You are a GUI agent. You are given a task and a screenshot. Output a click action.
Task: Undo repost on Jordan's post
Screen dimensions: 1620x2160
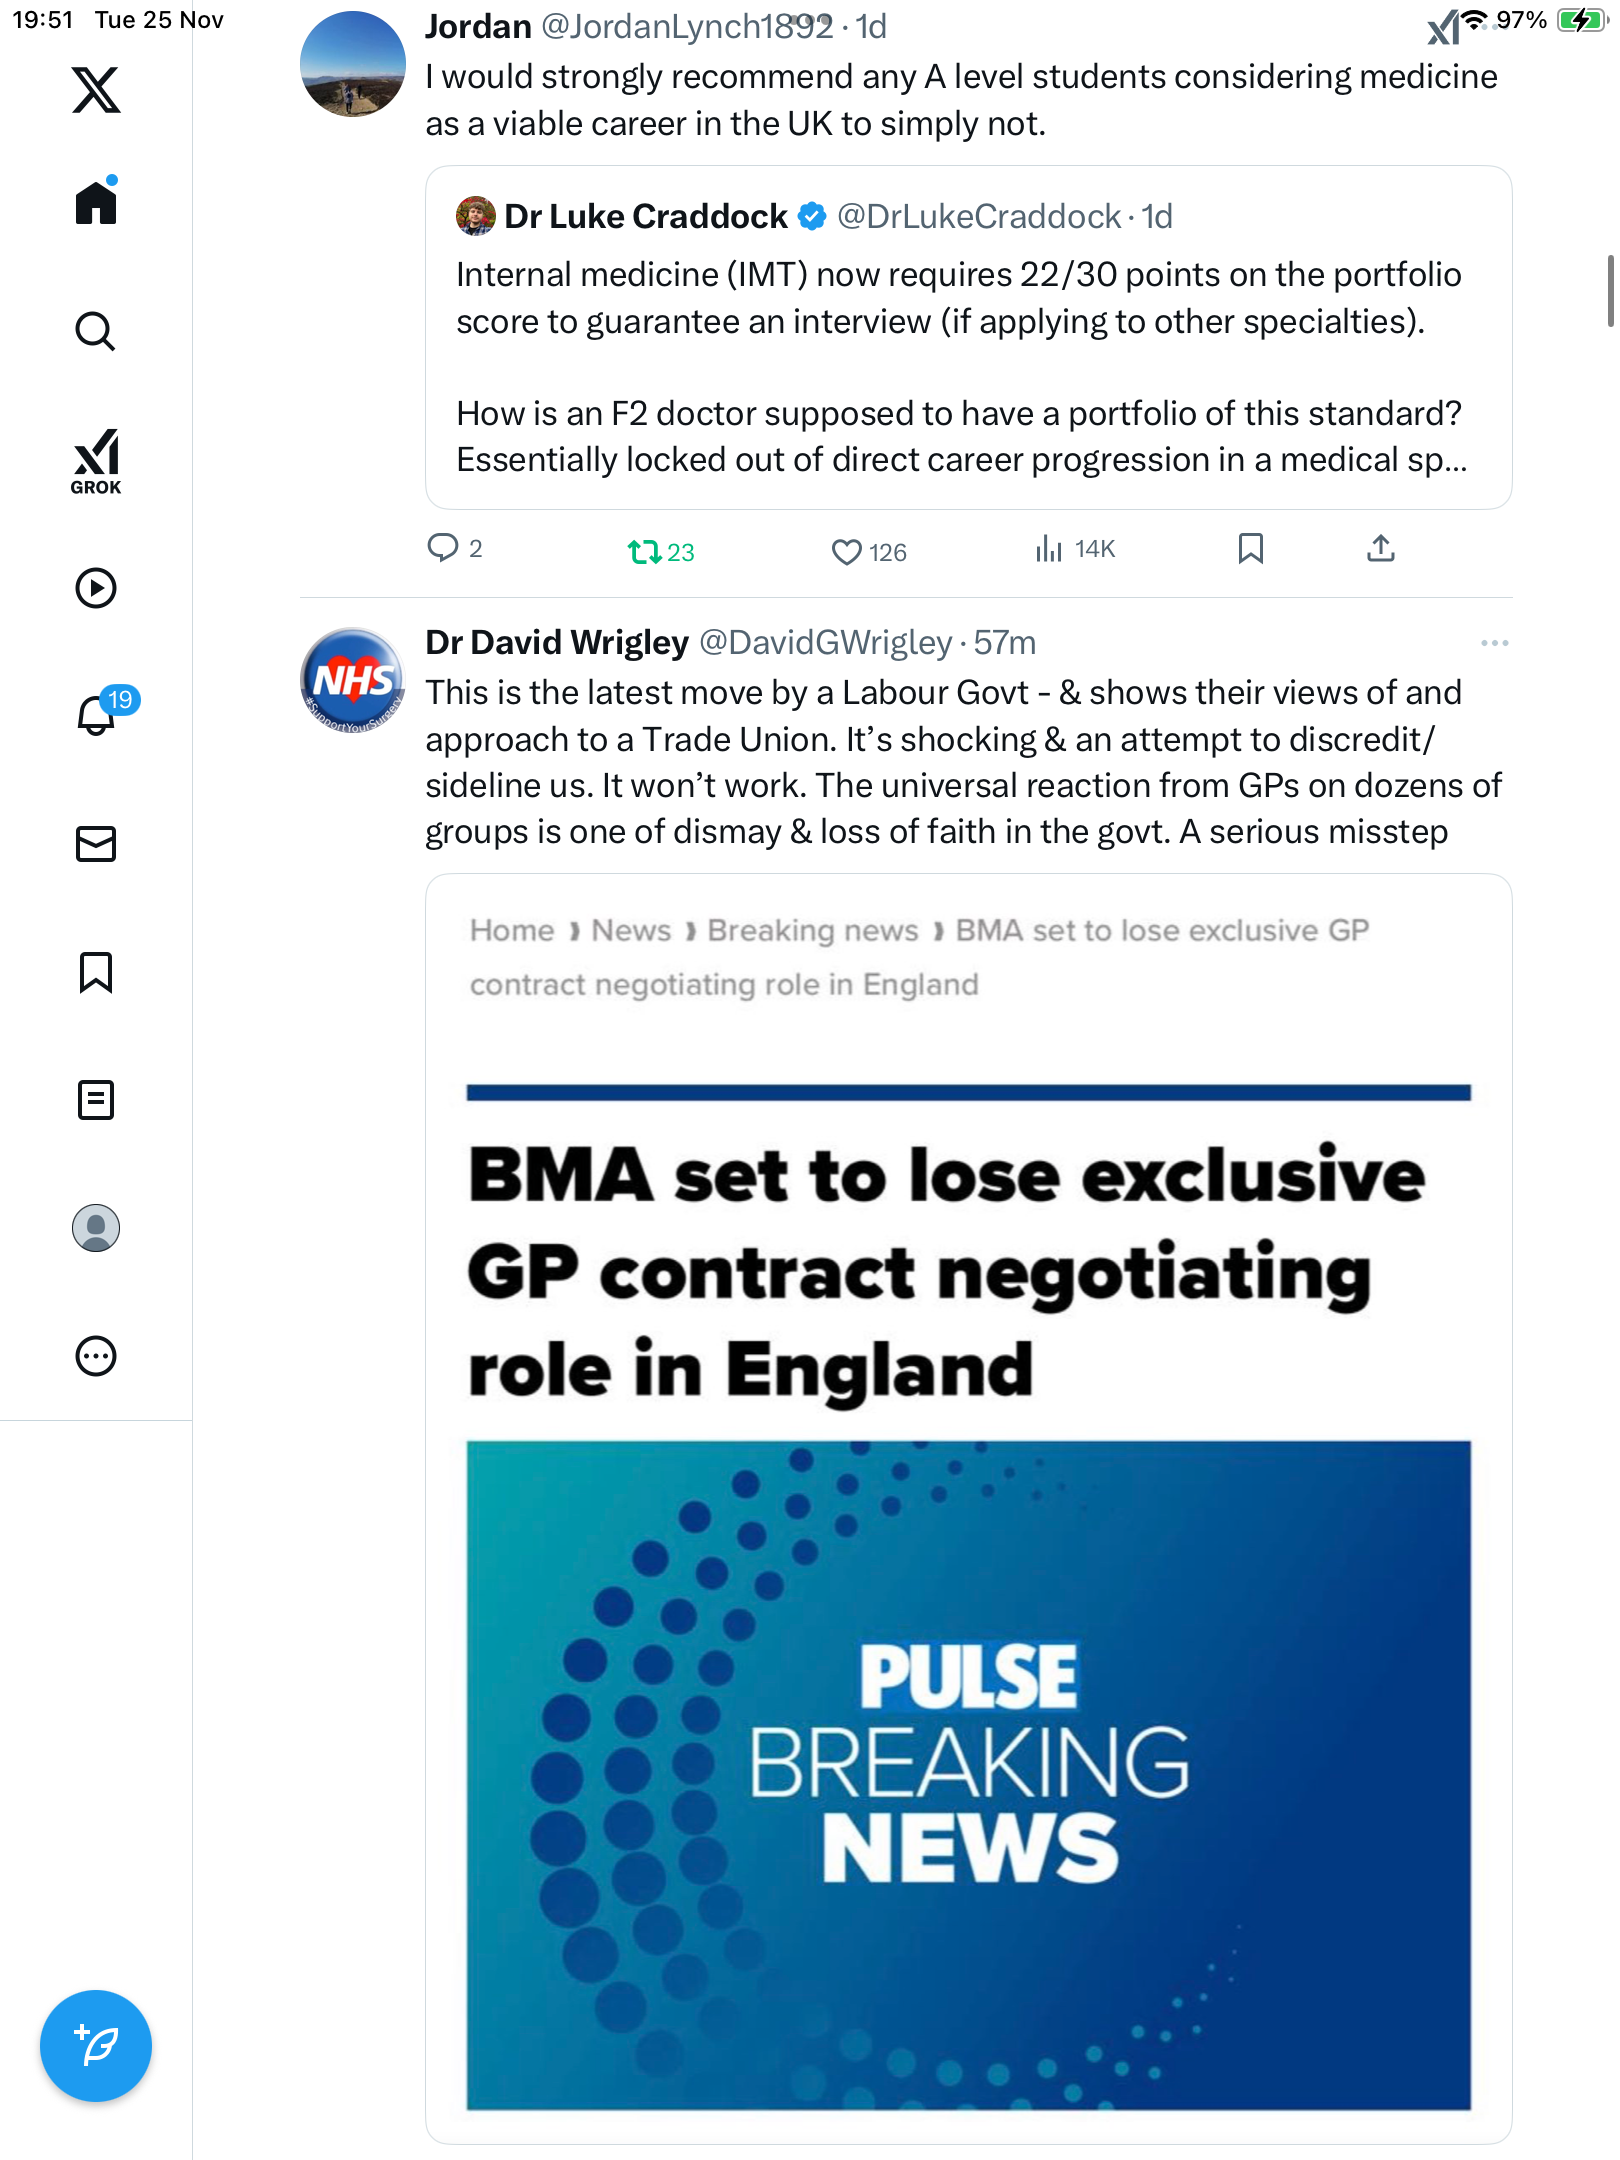point(644,551)
